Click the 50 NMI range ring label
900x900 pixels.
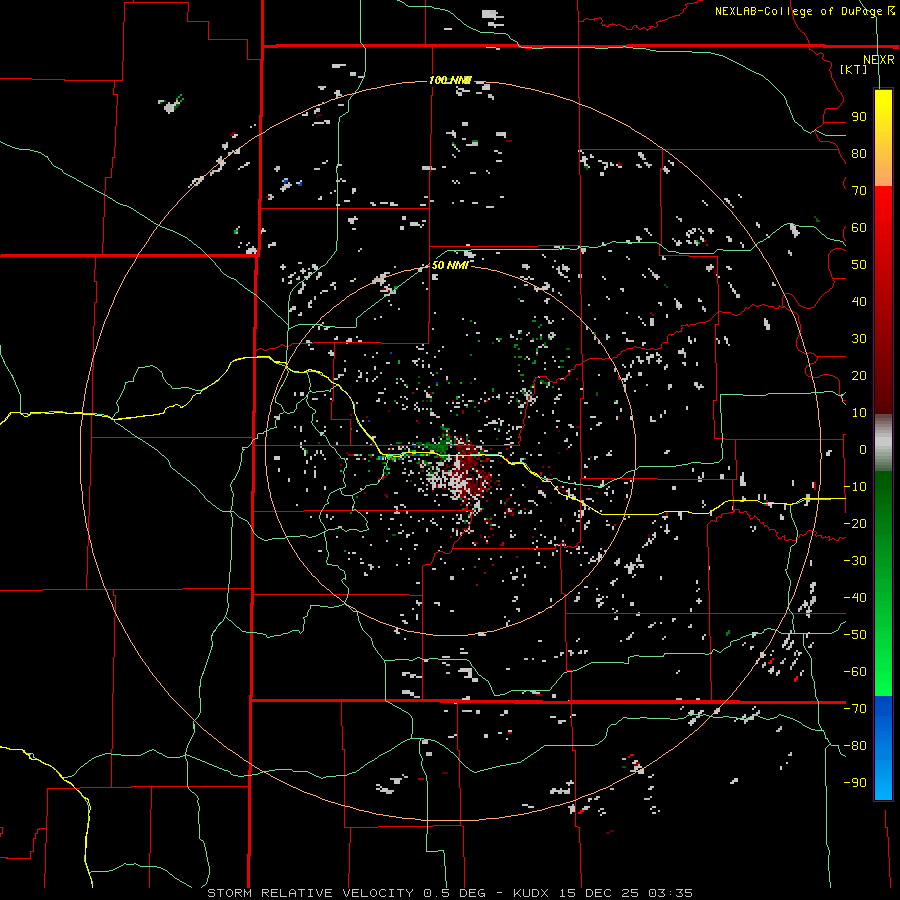tap(450, 265)
